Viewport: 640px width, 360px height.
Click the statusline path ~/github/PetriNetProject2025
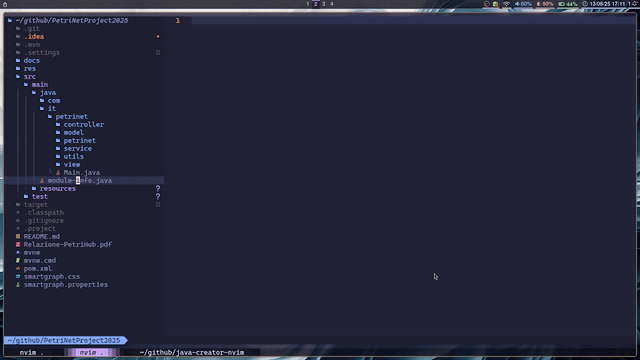tap(64, 340)
